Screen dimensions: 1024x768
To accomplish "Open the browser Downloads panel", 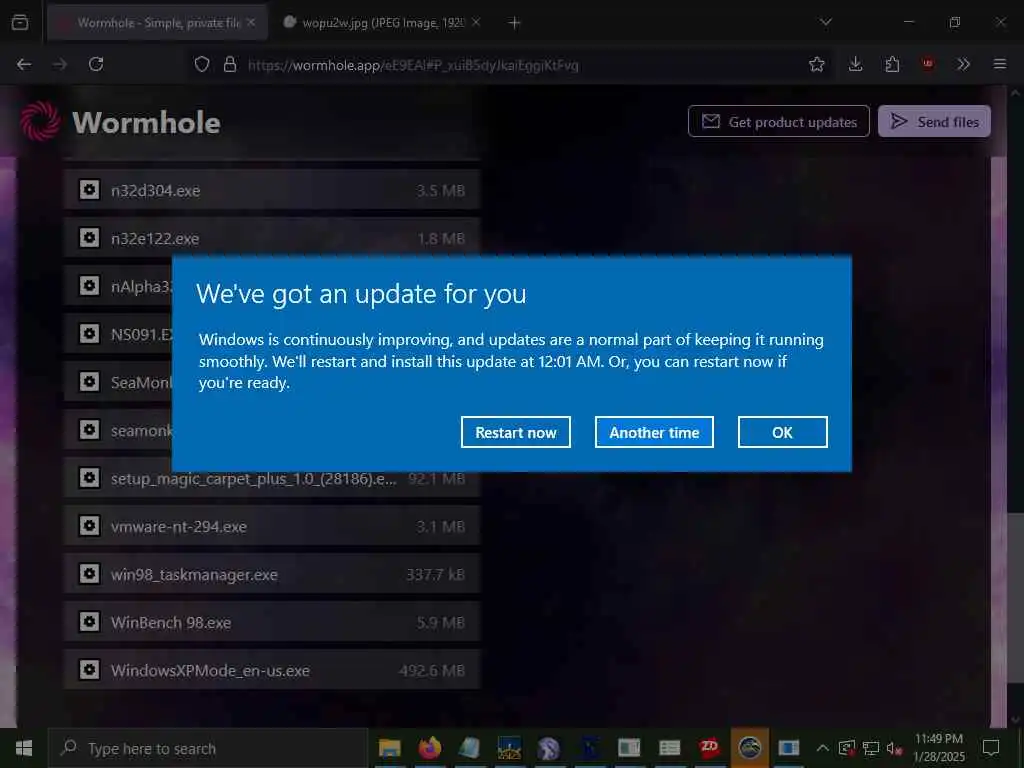I will (x=856, y=64).
